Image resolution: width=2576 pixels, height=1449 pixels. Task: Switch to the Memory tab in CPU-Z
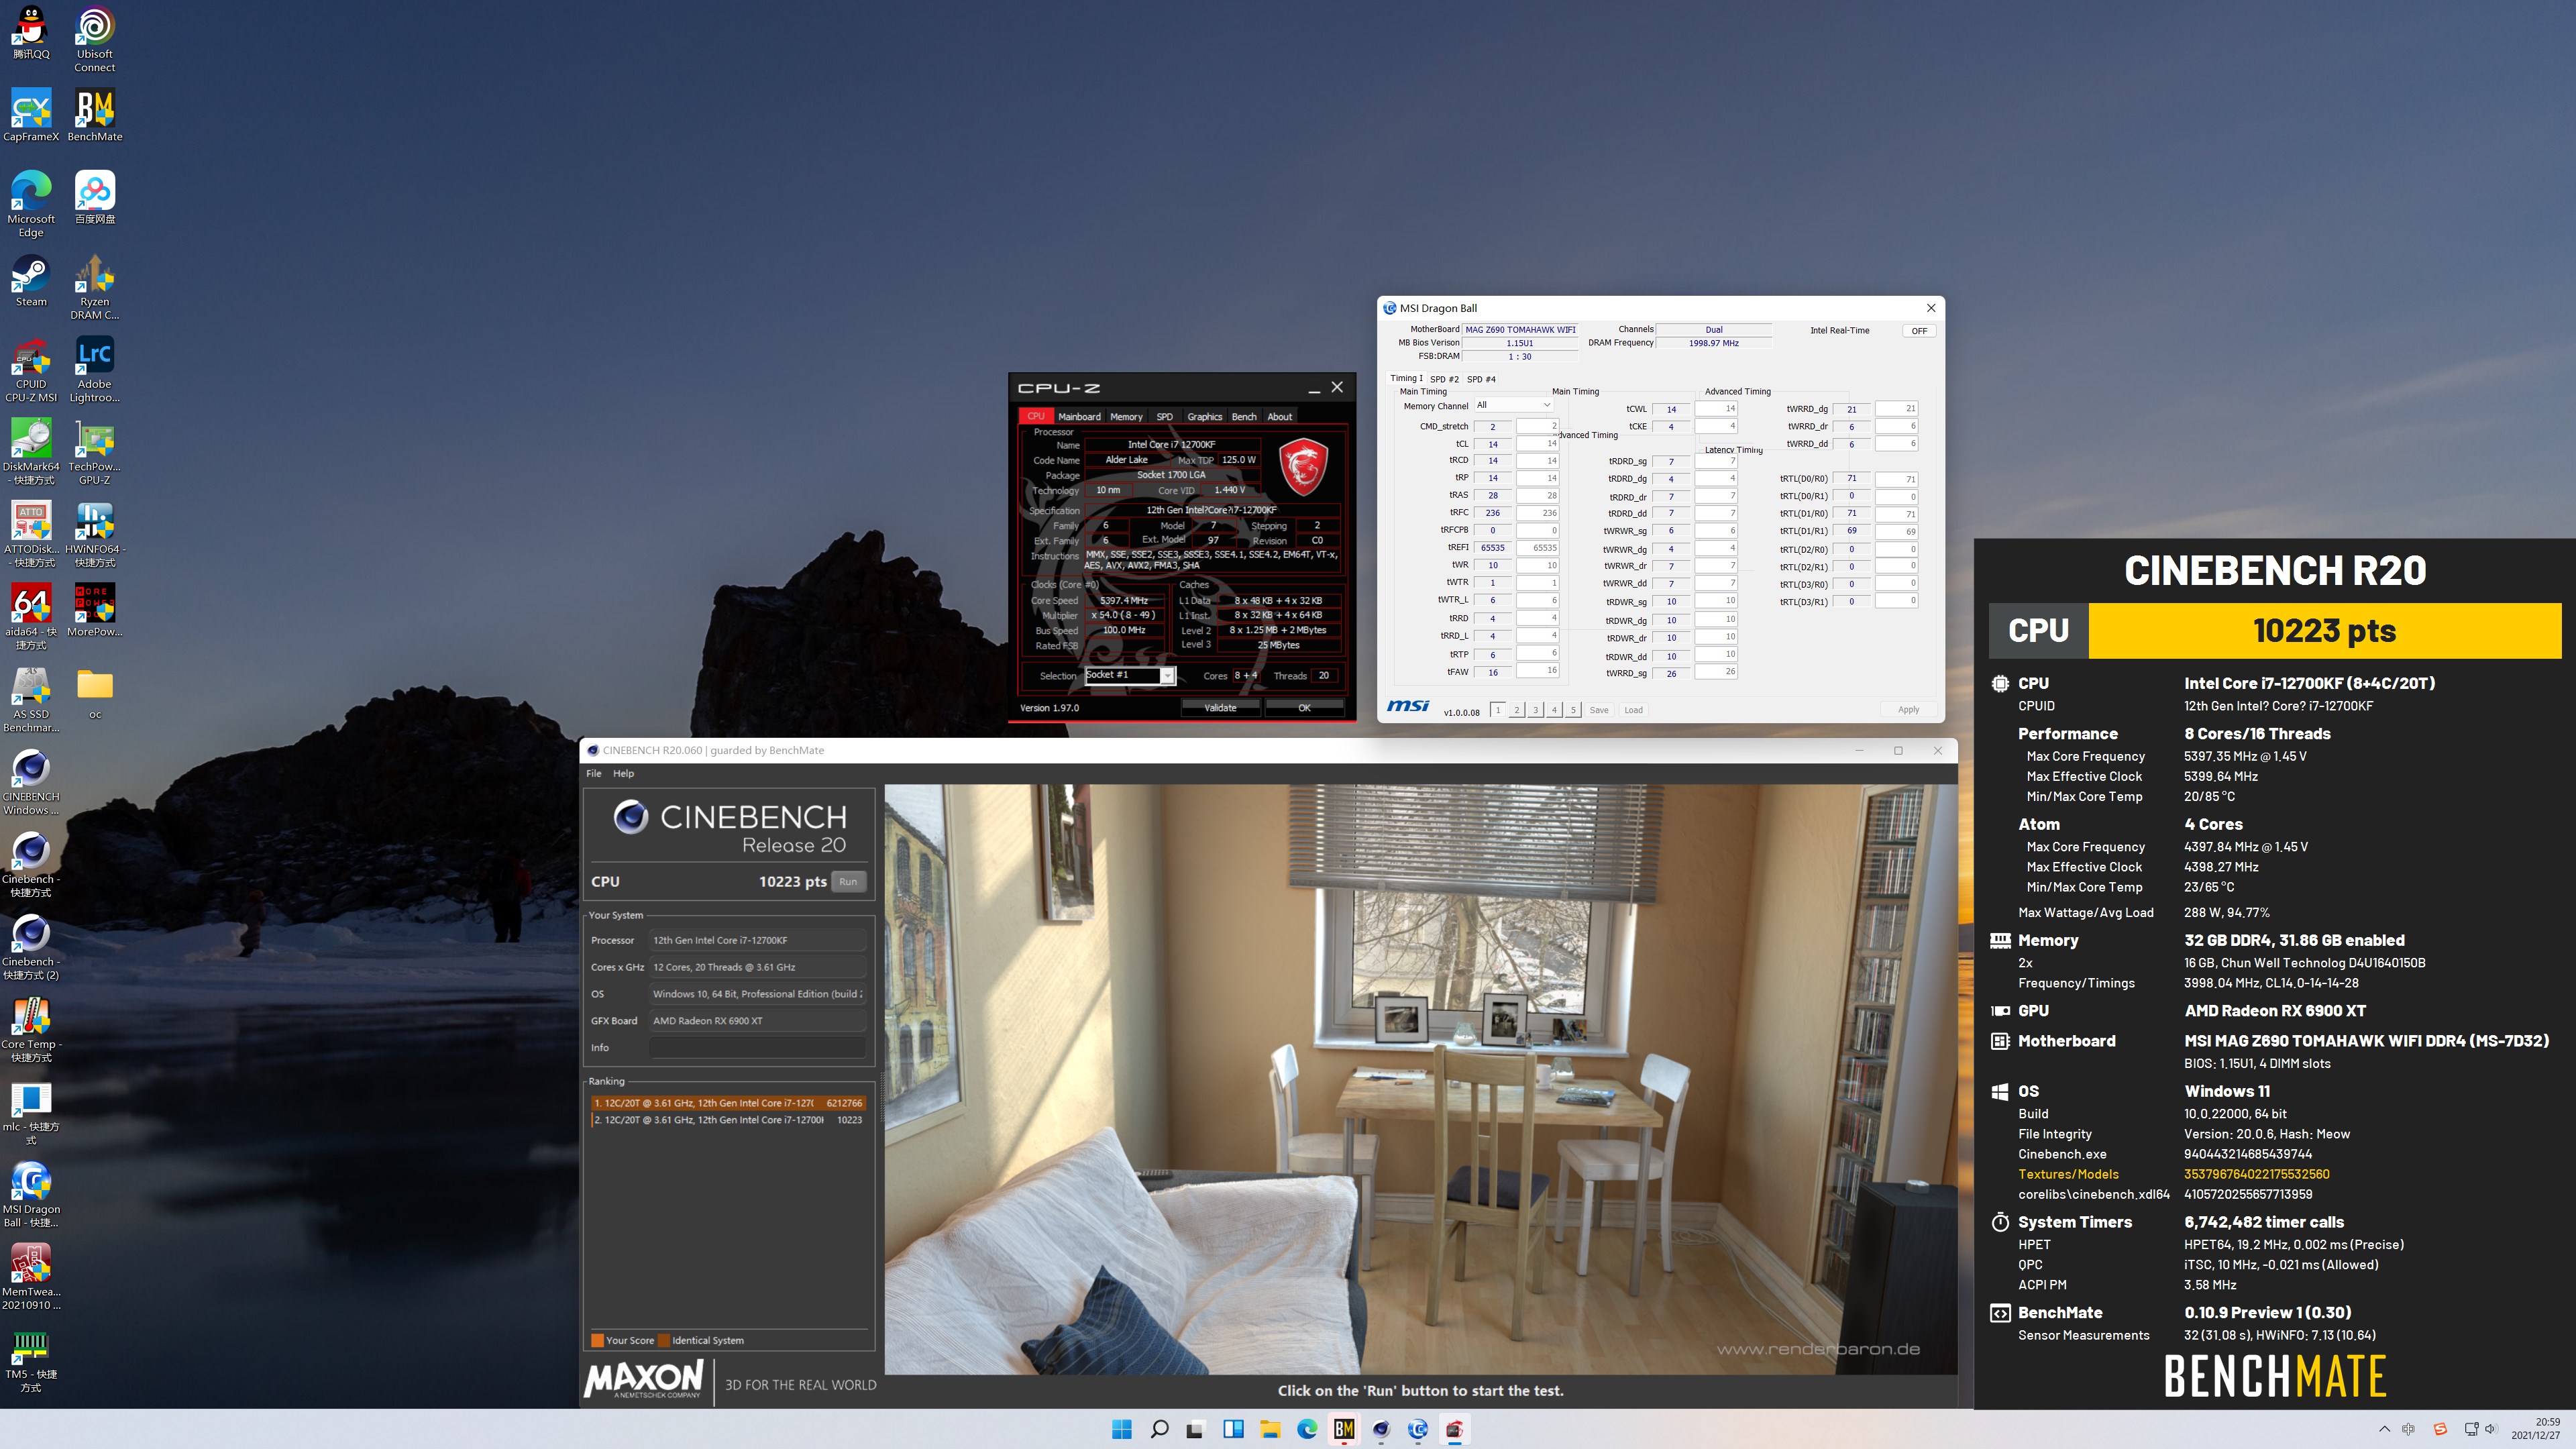point(1126,416)
